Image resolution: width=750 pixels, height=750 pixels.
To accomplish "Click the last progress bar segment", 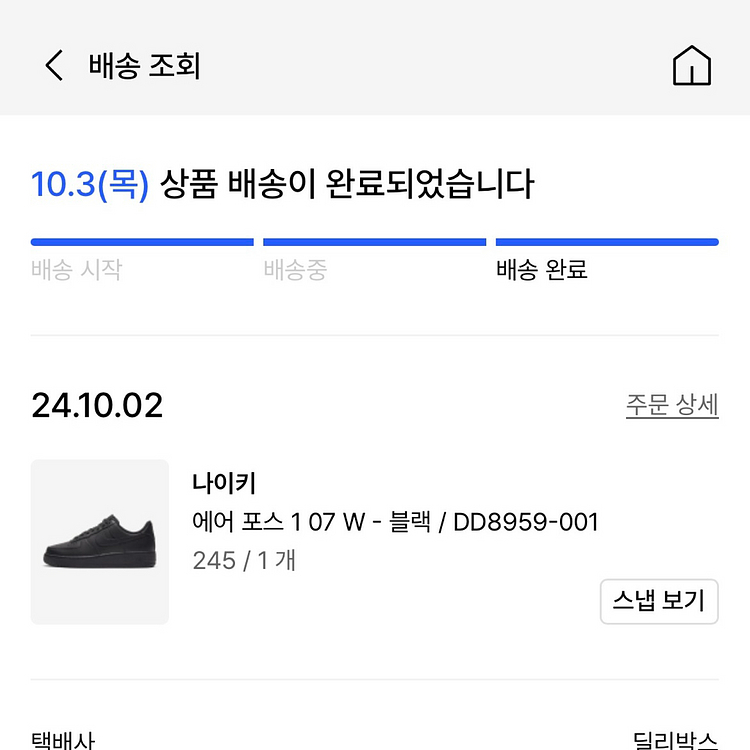I will tap(607, 242).
